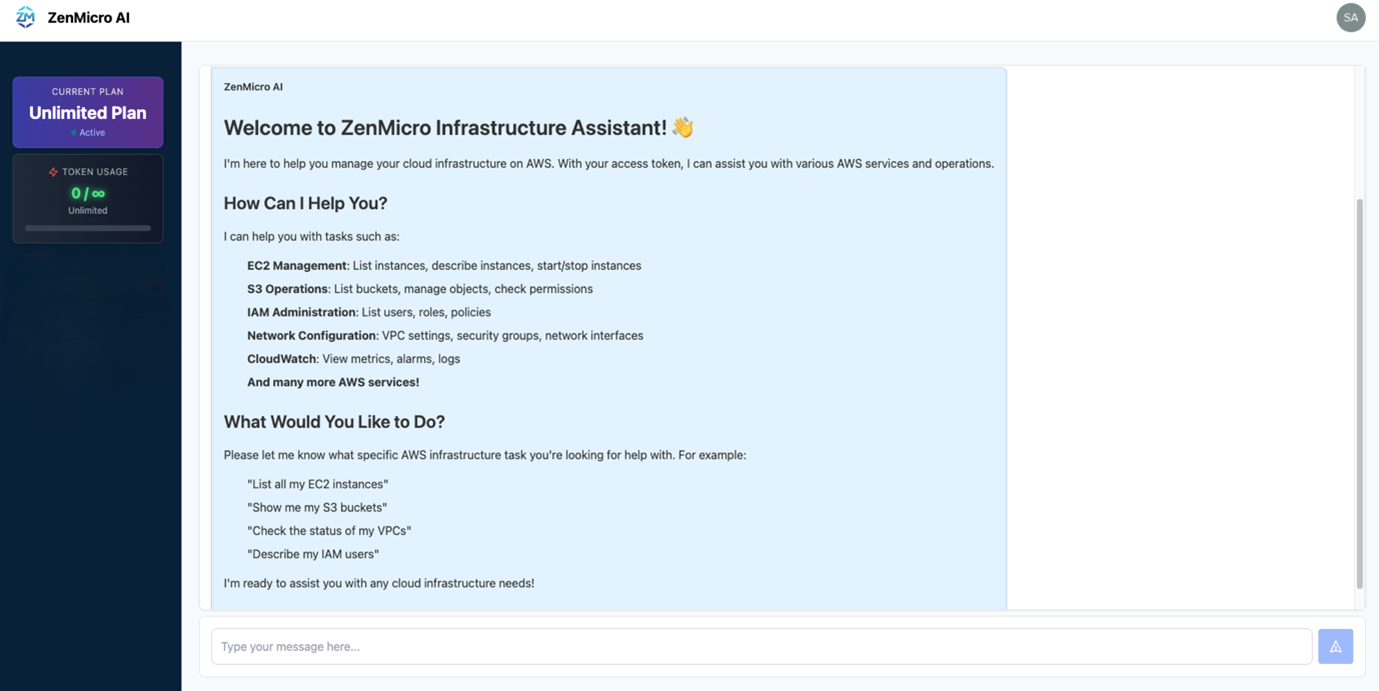Open the SA user avatar menu
Viewport: 1379px width, 691px height.
point(1350,17)
